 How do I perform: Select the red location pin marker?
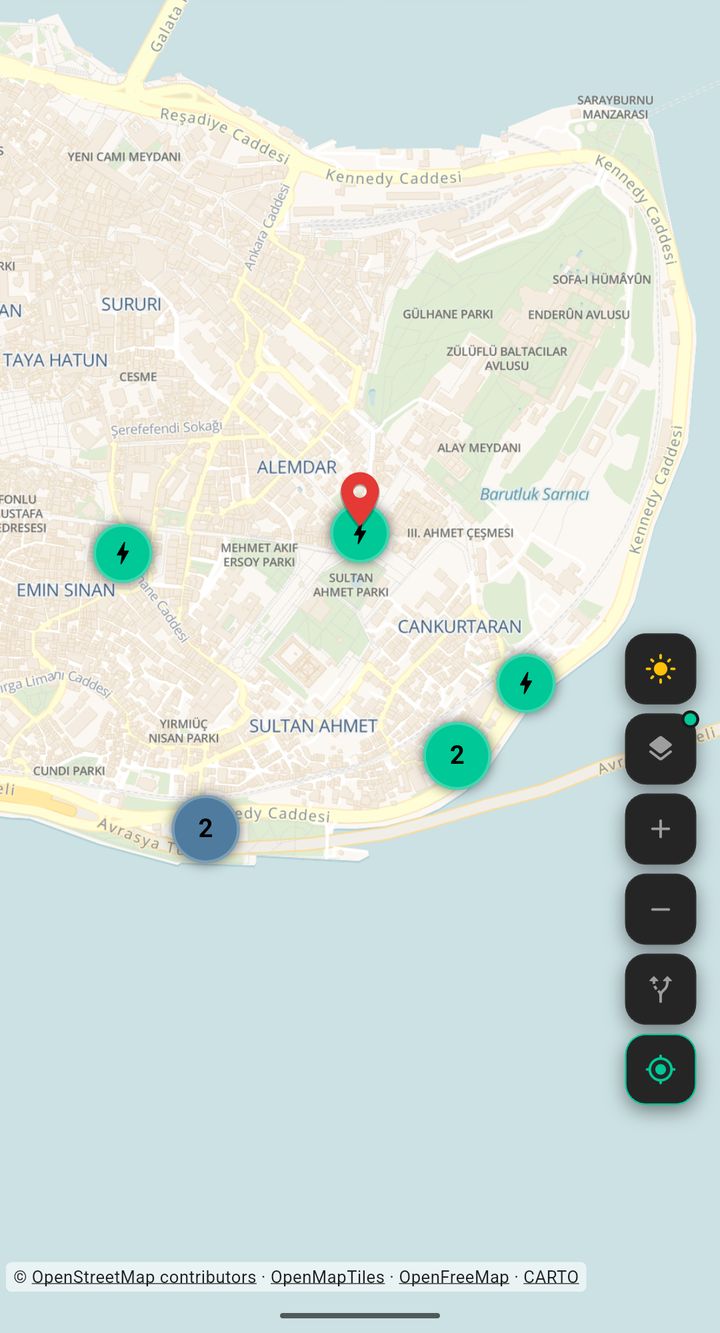click(x=360, y=498)
